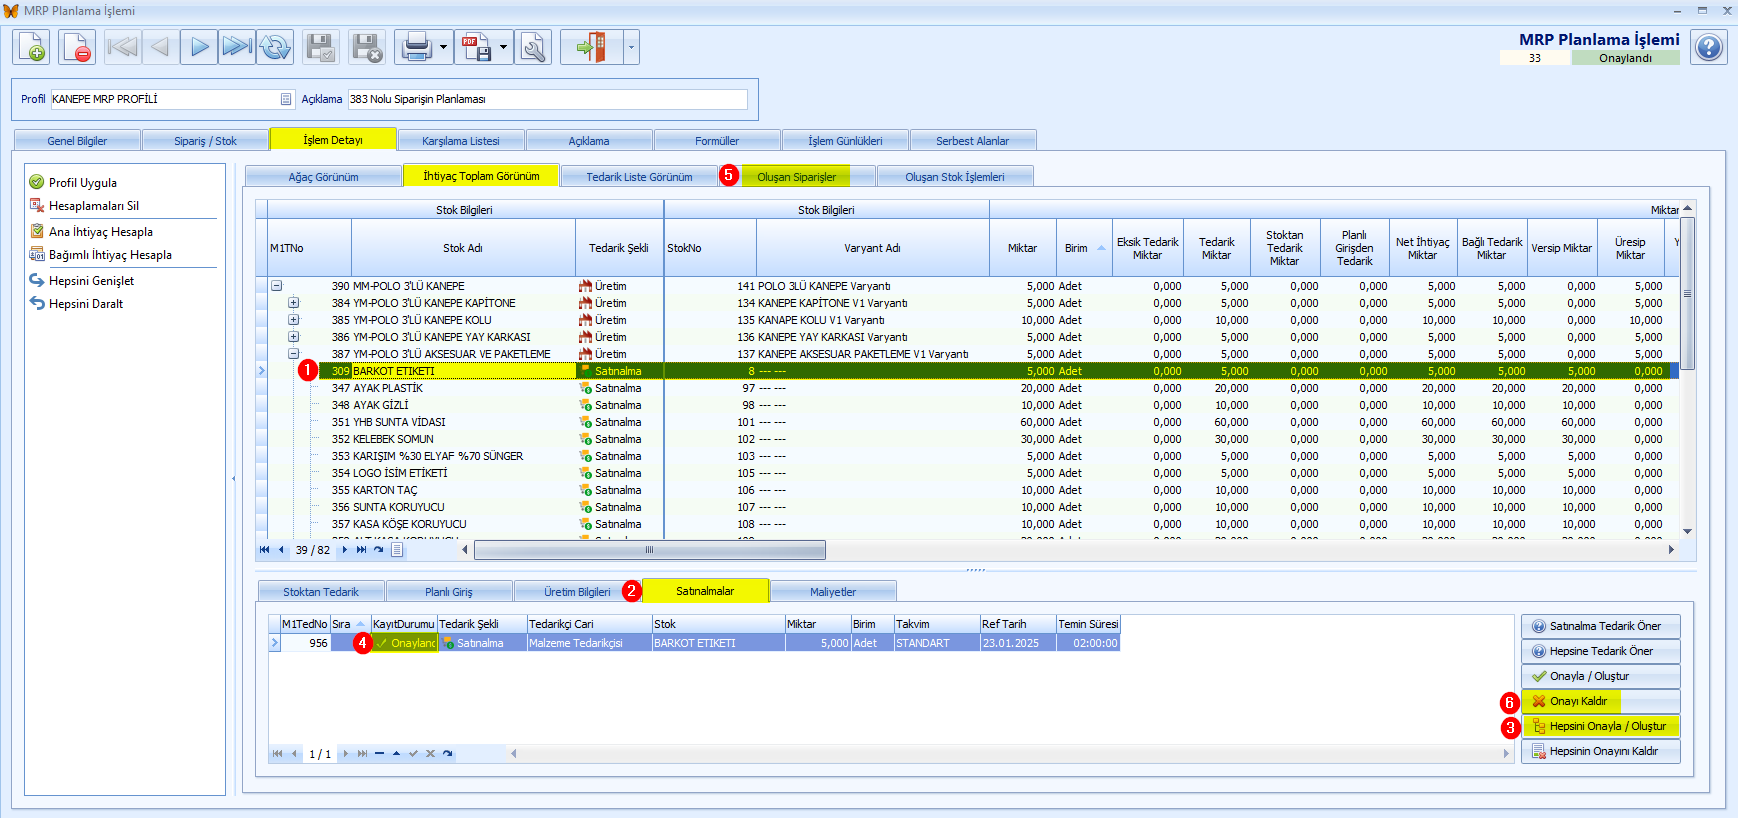The image size is (1738, 818).
Task: Click the Hepsini Onayla / Oluştur button
Action: [1601, 726]
